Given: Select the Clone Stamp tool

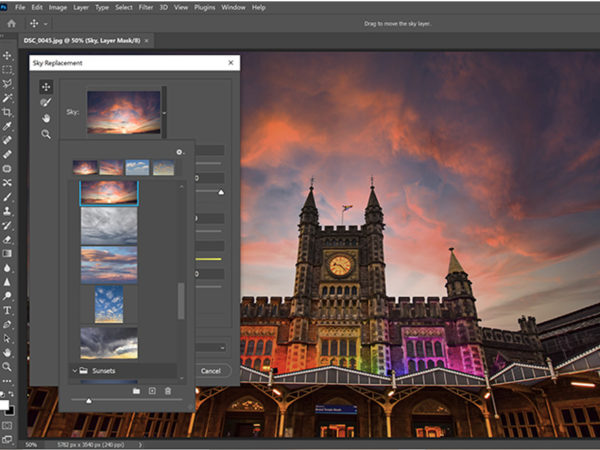Looking at the screenshot, I should (7, 211).
